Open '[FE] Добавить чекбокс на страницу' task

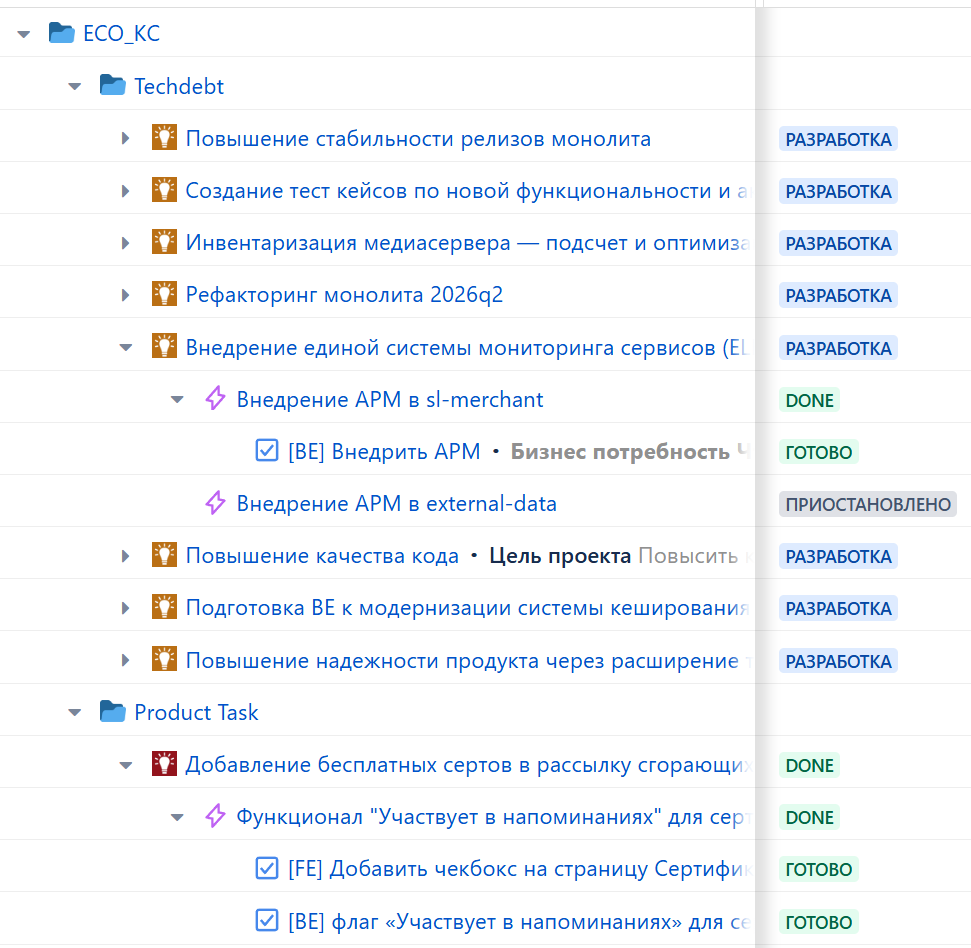[x=520, y=869]
